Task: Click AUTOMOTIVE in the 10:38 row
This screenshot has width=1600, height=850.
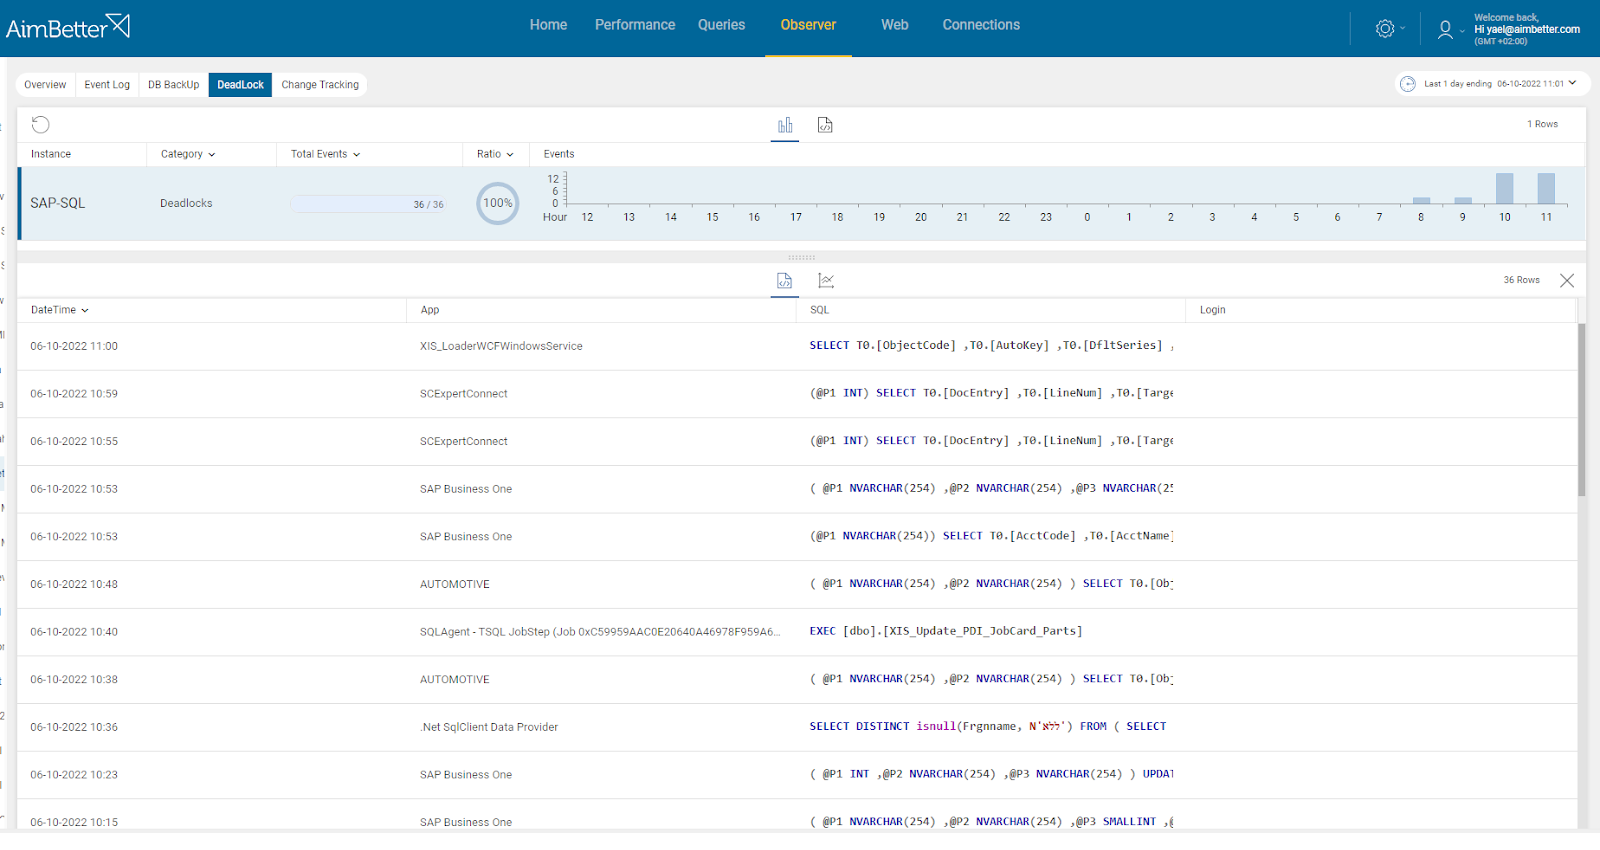Action: (455, 679)
